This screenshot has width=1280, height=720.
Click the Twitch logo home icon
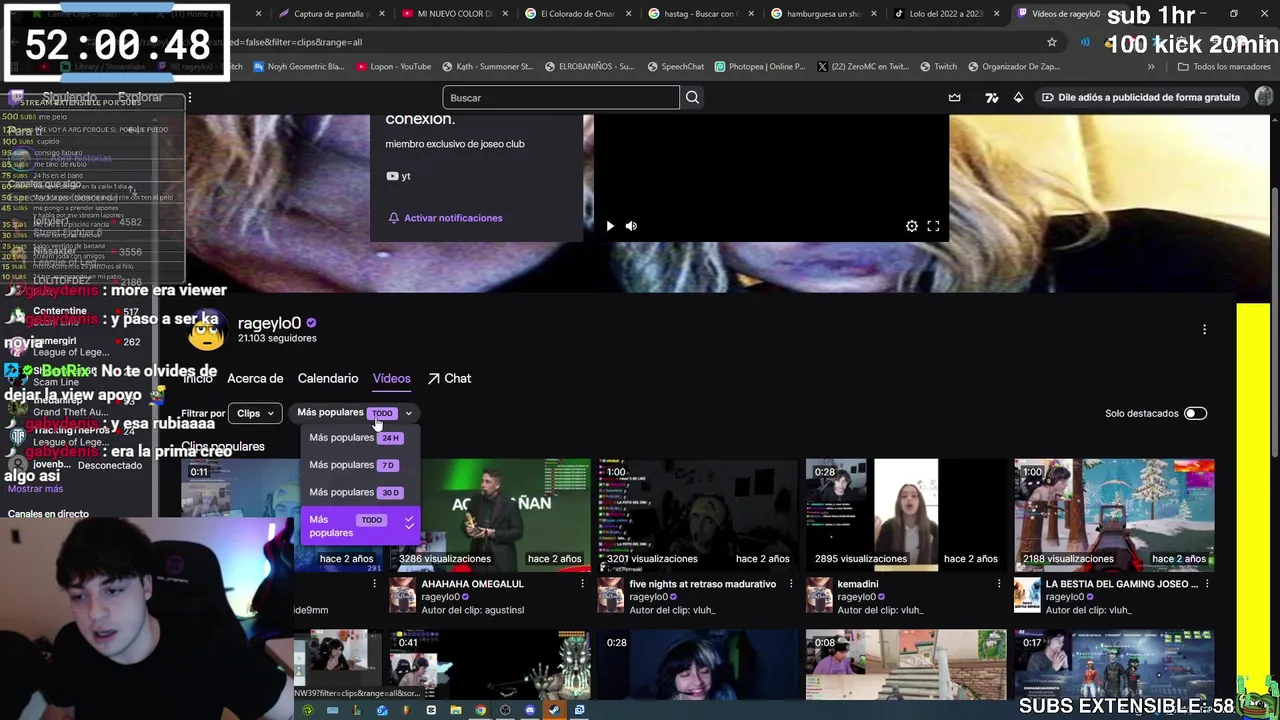pyautogui.click(x=15, y=98)
